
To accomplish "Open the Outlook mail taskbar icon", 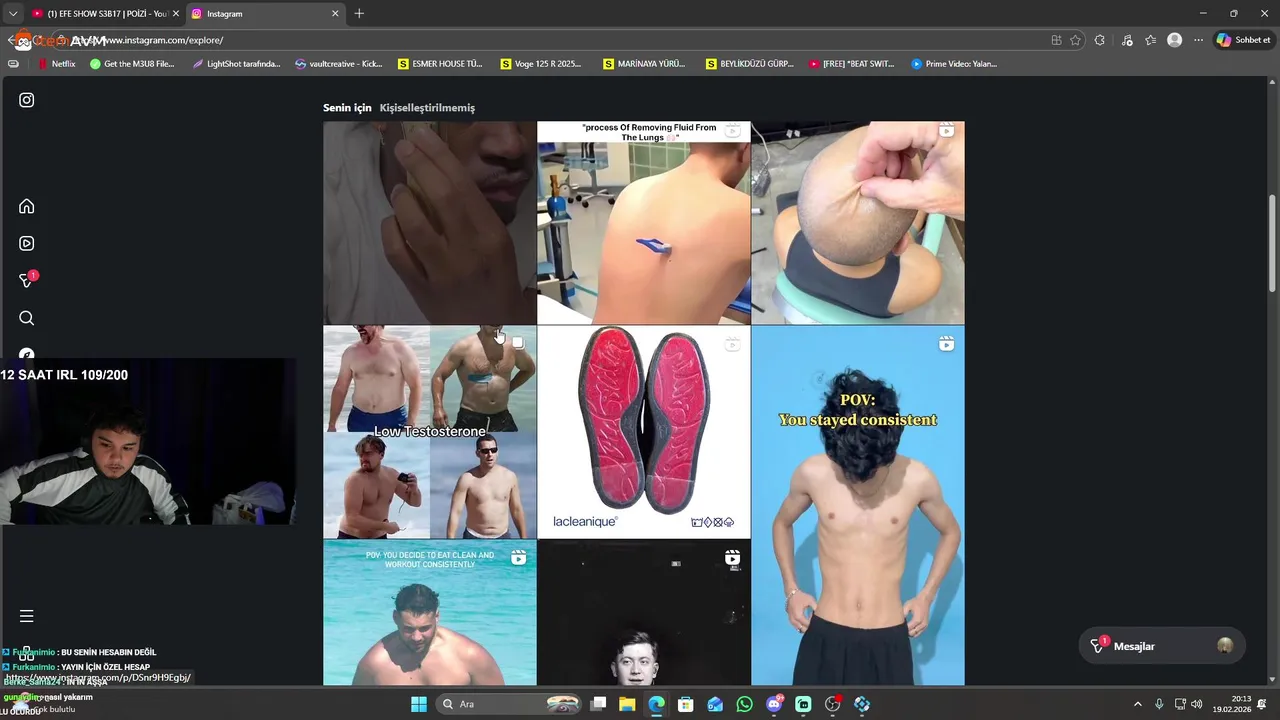I will point(715,704).
